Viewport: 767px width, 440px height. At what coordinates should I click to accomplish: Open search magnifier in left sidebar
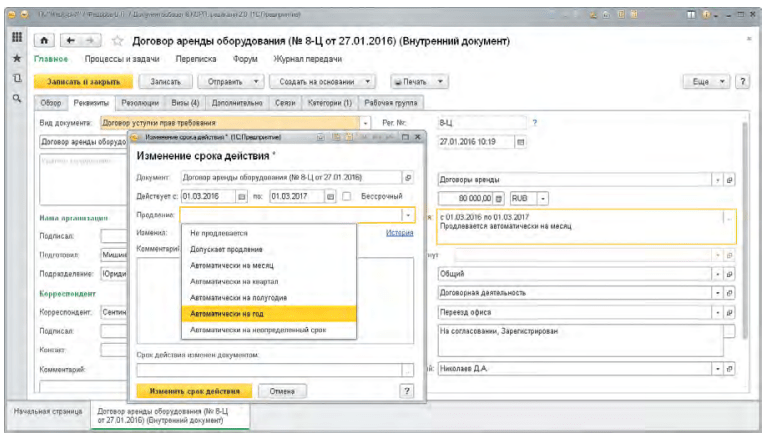(x=17, y=98)
